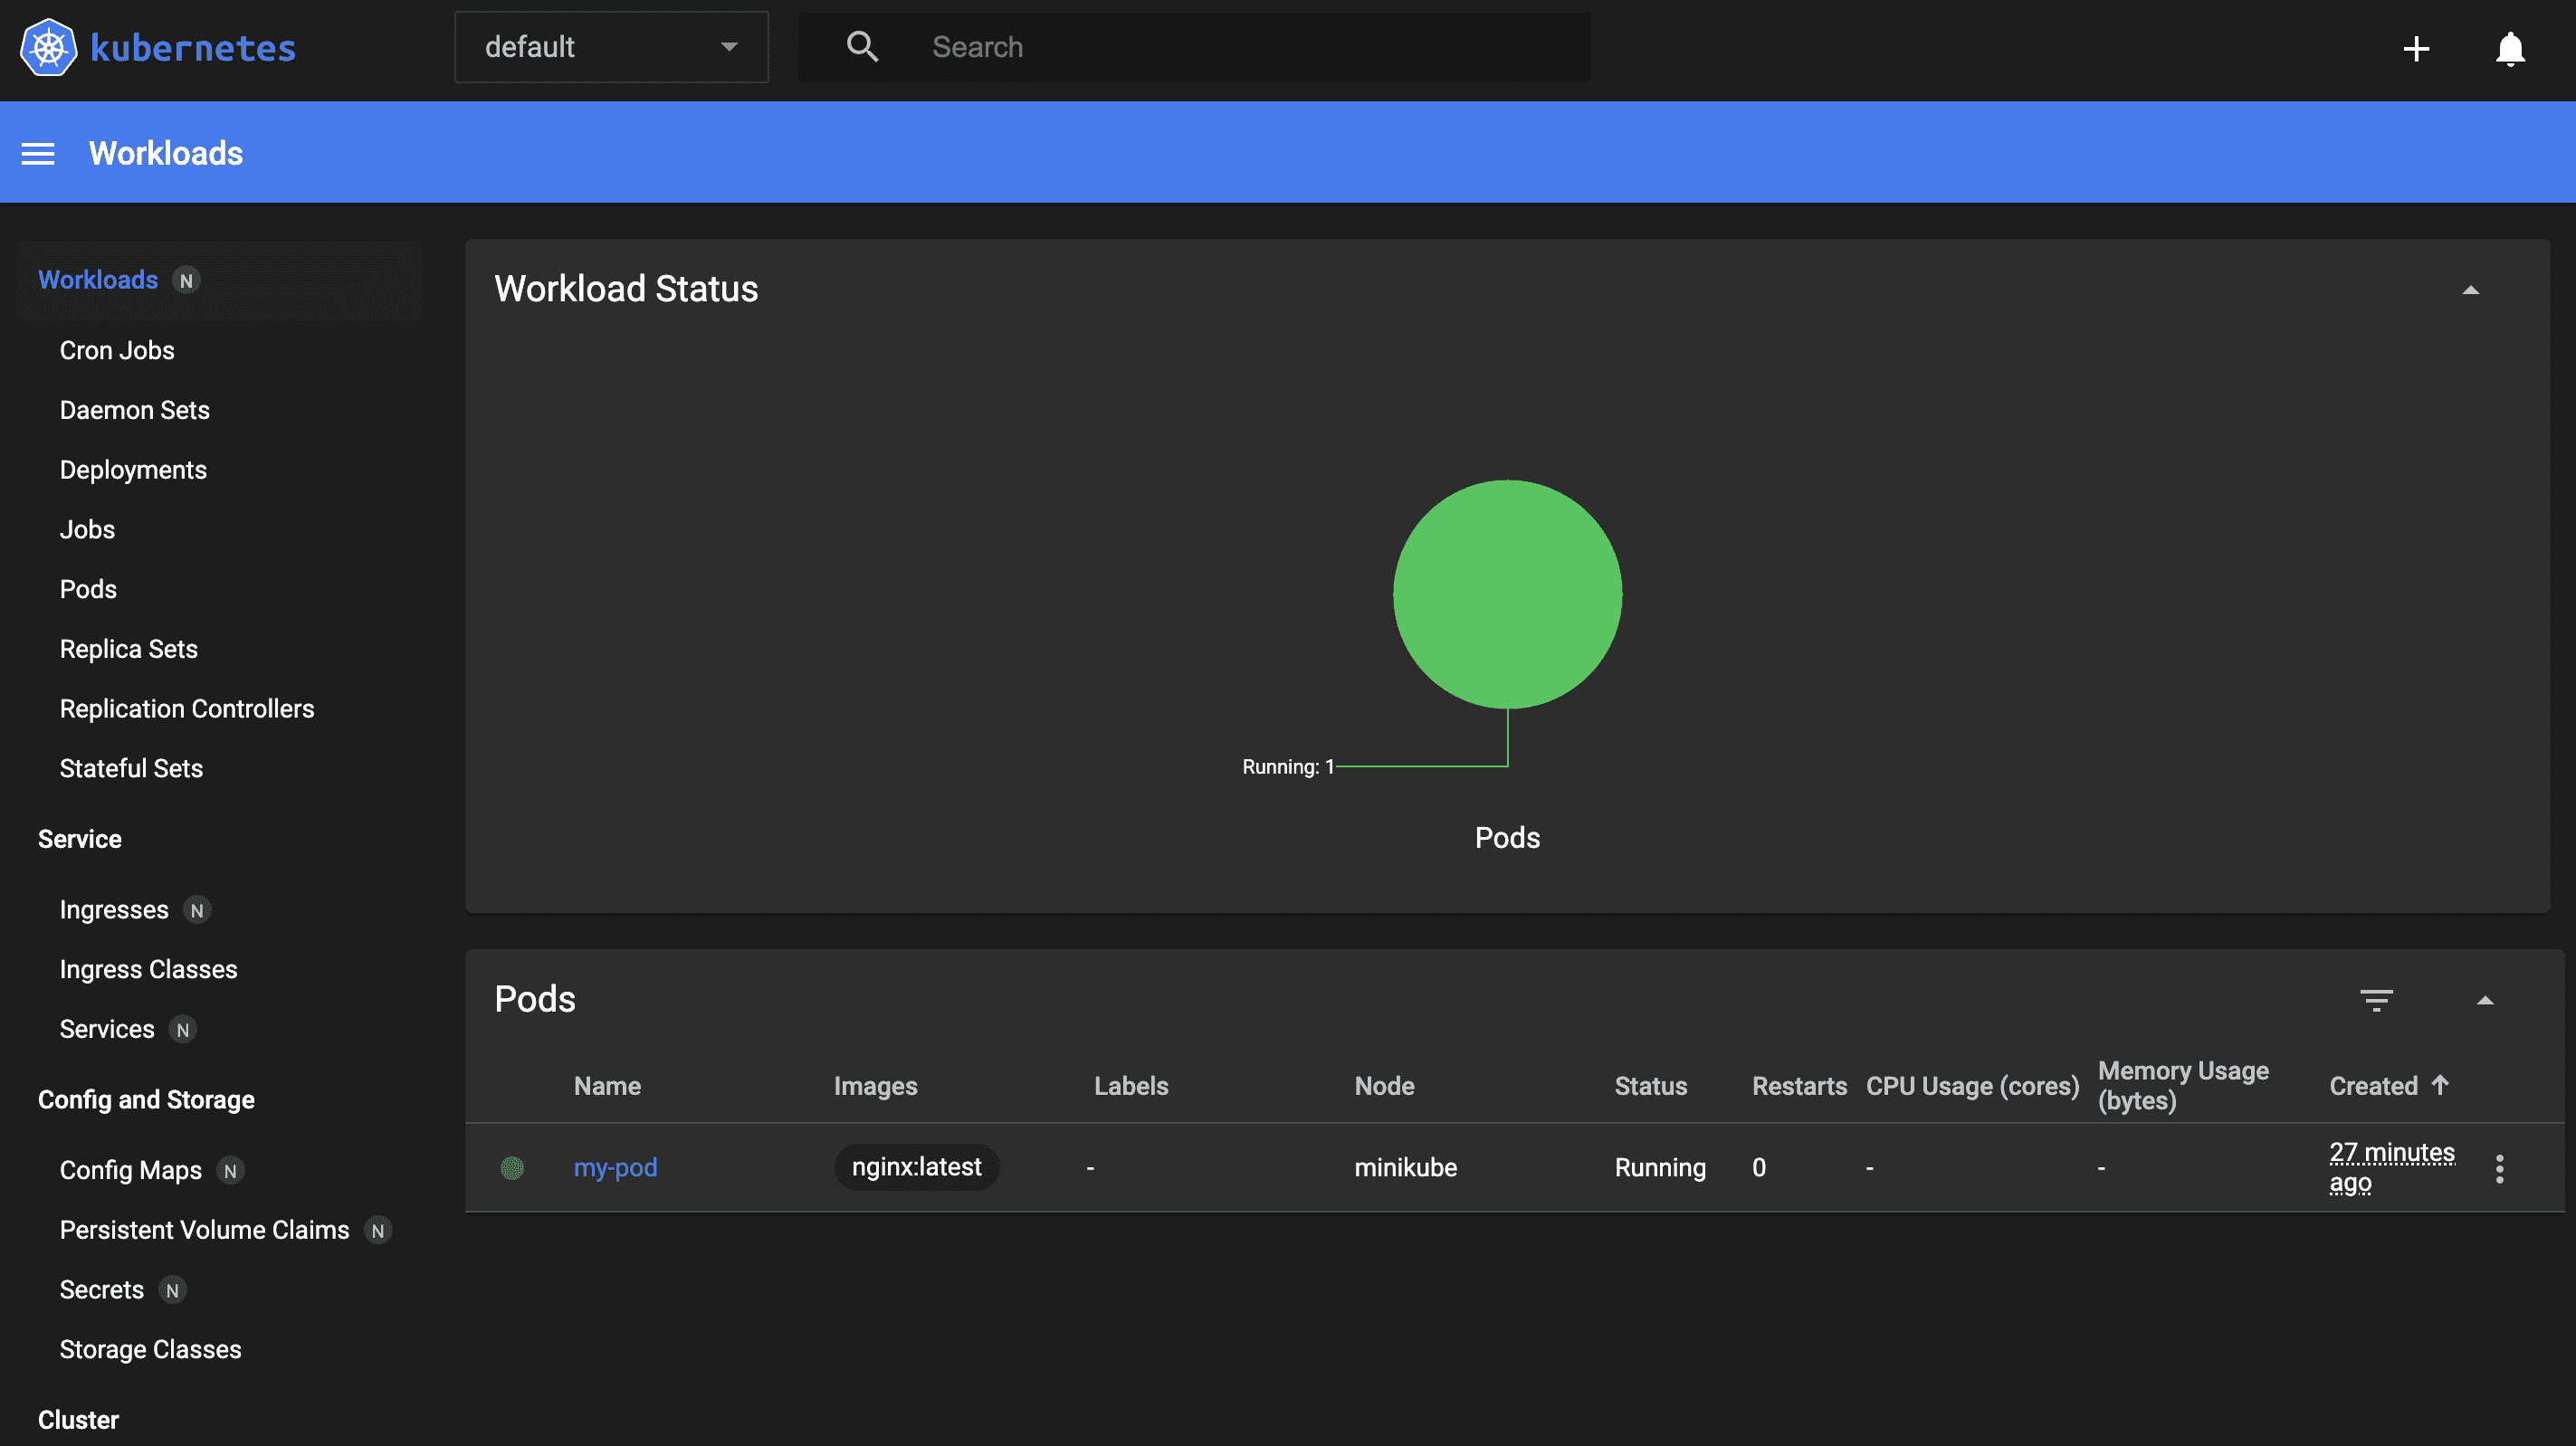Go to Stateful Sets
The width and height of the screenshot is (2576, 1446).
[x=131, y=769]
